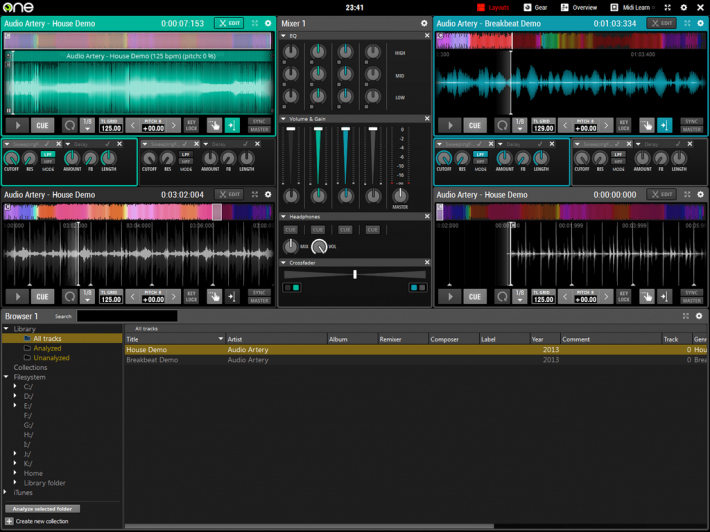Collapse the Library tree node

[6, 329]
